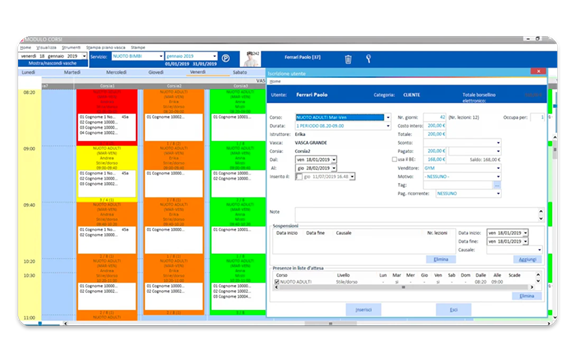576x362 pixels.
Task: Open the Stampa piano vasca menu
Action: [106, 48]
